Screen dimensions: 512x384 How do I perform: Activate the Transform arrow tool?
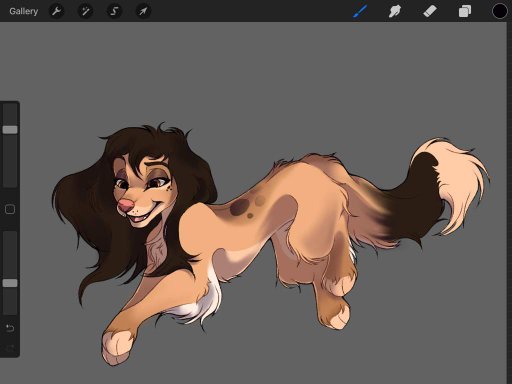point(143,11)
